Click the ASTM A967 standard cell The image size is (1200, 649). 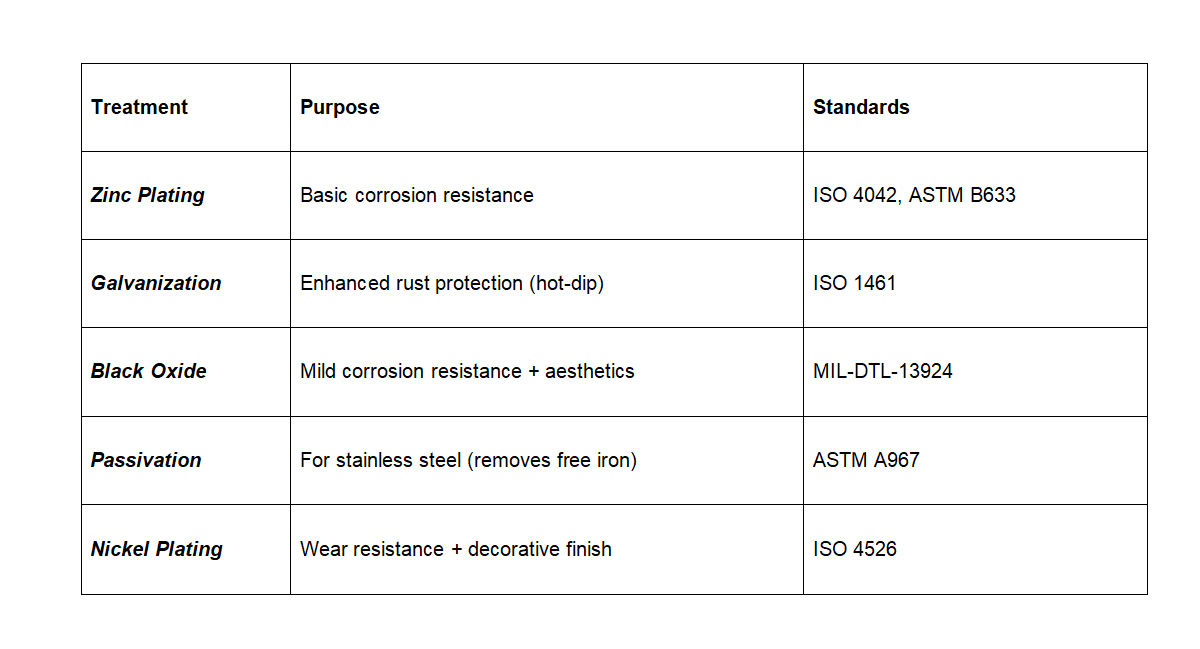point(975,460)
